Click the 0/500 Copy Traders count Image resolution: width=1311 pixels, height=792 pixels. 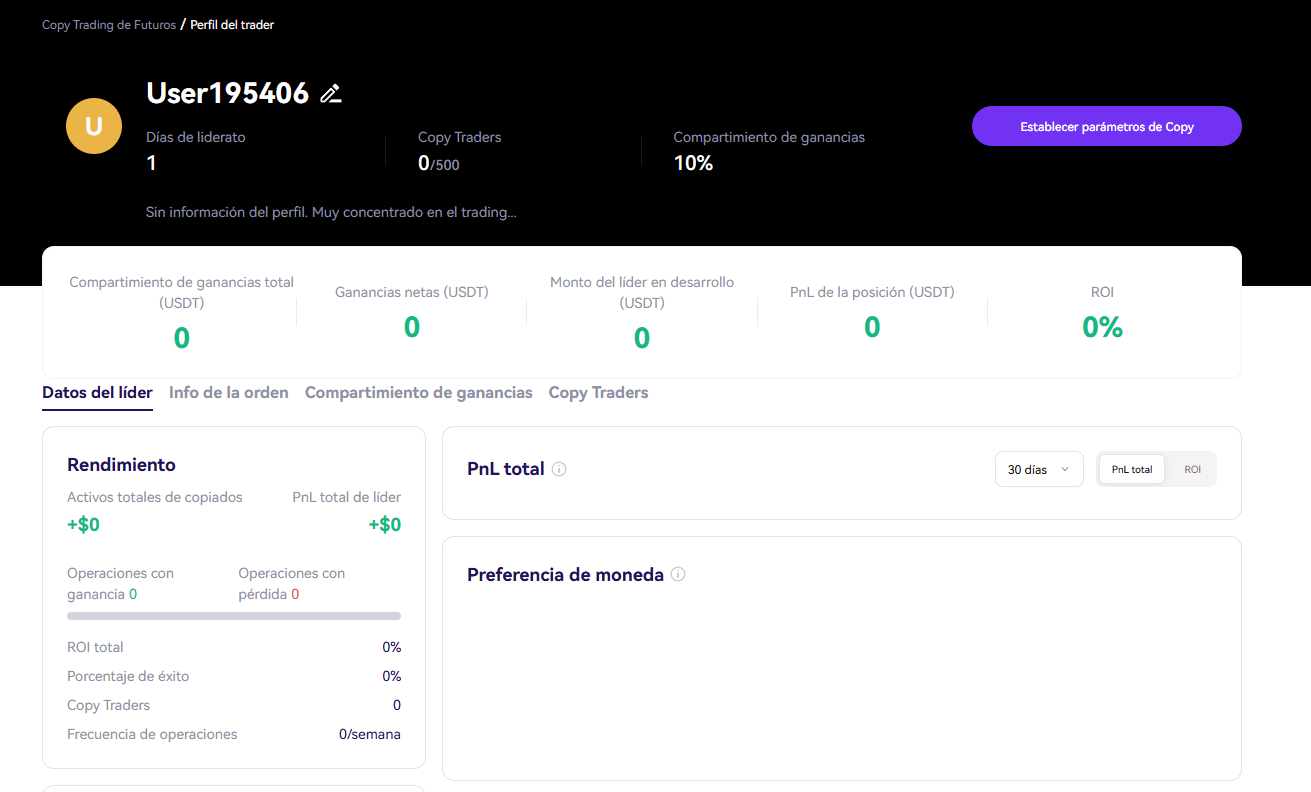[x=439, y=164]
